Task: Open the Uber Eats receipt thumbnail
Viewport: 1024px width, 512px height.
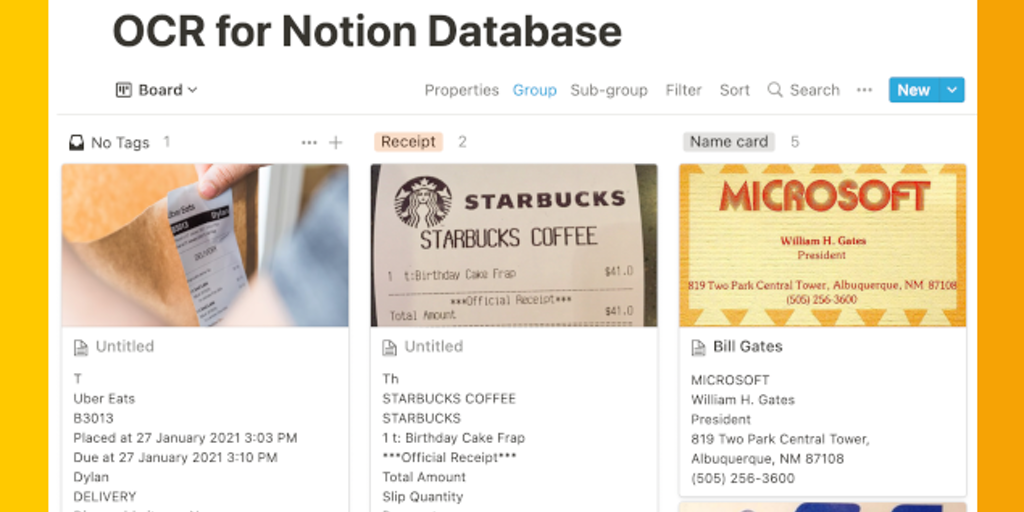Action: [205, 245]
